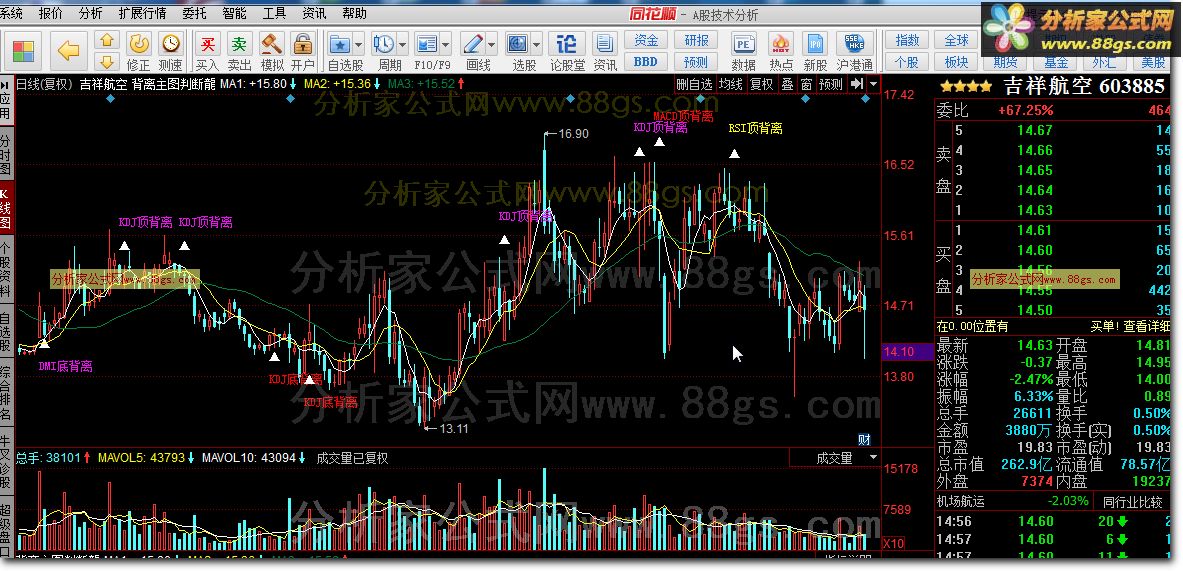The height and width of the screenshot is (571, 1183).
Task: Open the 扩展行情 menu
Action: pyautogui.click(x=143, y=13)
